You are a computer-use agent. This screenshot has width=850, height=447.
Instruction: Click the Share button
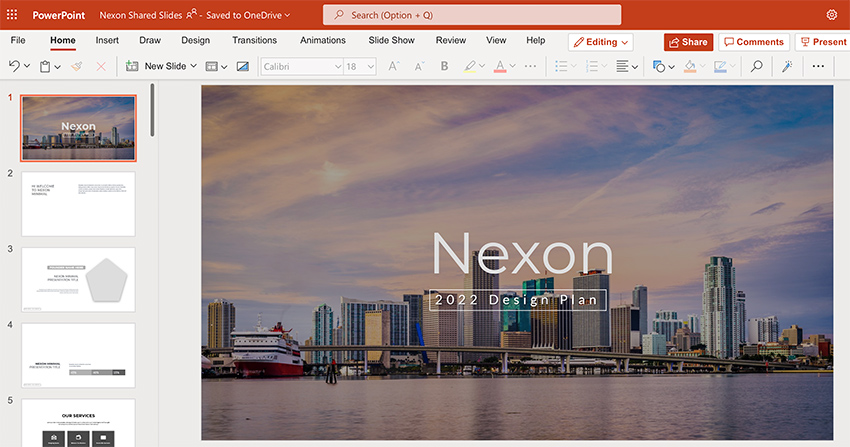point(688,42)
